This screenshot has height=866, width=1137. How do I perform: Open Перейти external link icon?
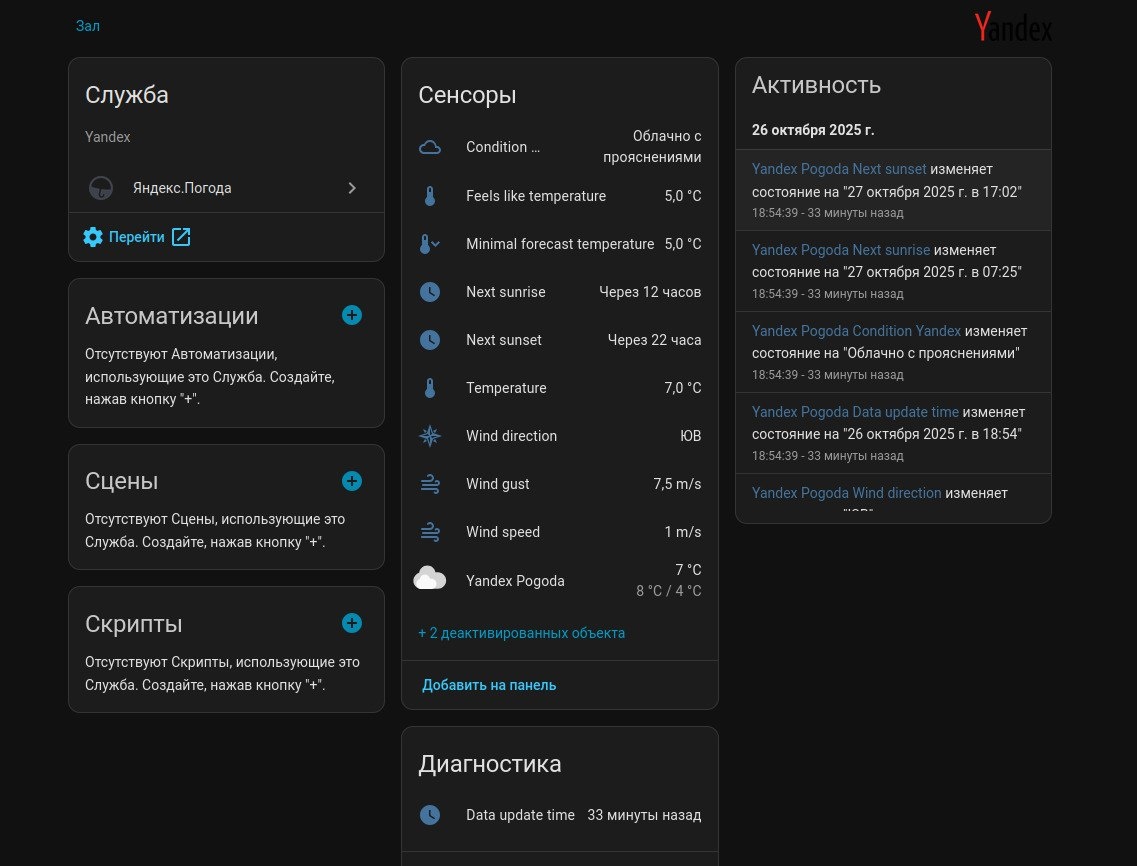click(181, 237)
